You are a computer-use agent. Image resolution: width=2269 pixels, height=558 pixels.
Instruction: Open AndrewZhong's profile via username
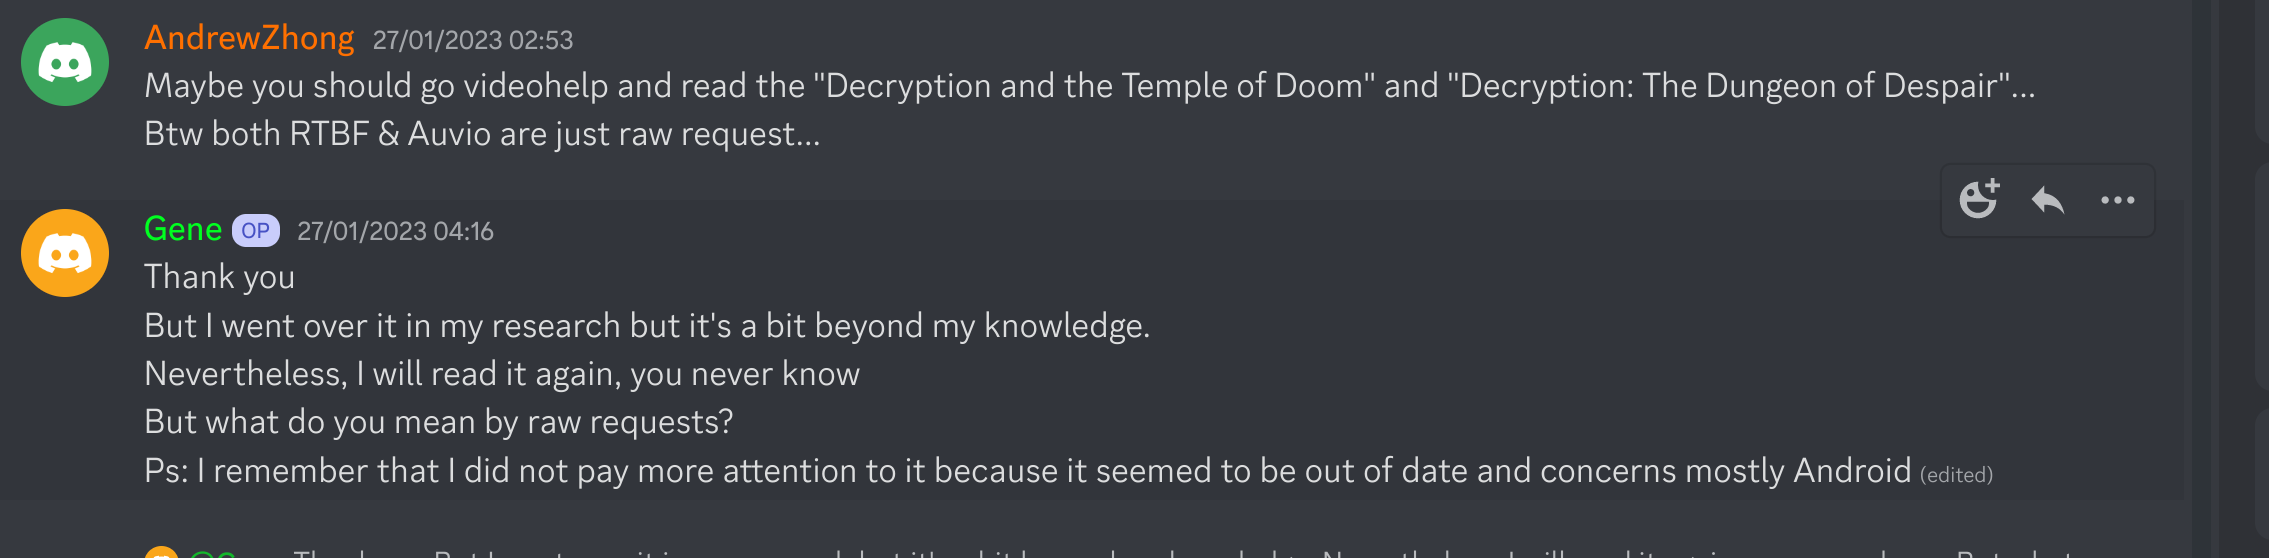(249, 38)
